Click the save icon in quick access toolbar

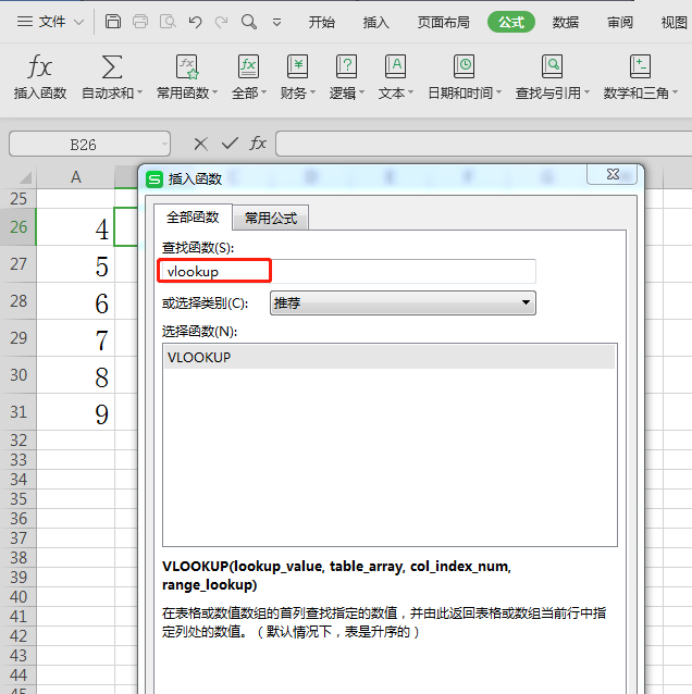pyautogui.click(x=113, y=21)
